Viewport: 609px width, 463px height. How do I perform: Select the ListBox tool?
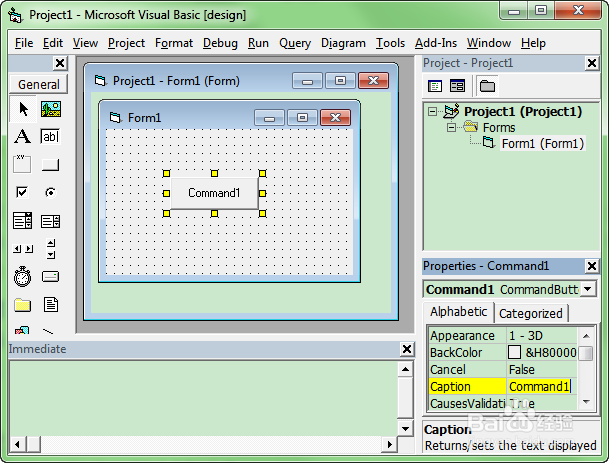click(50, 221)
